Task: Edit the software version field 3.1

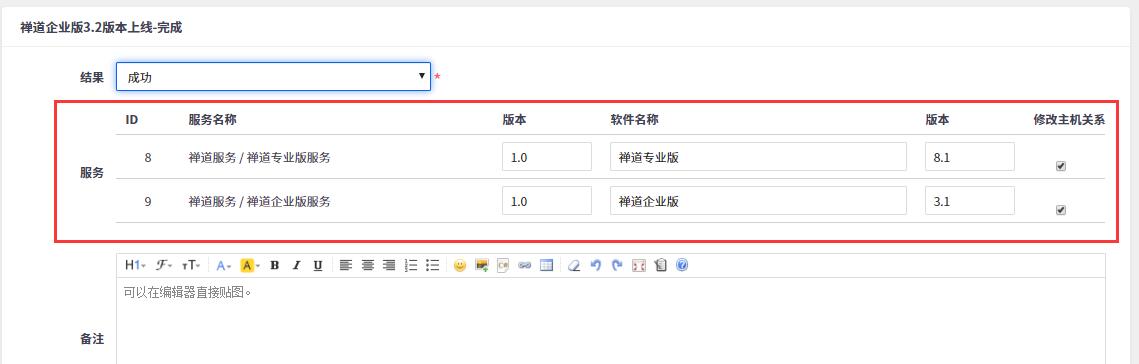Action: 970,201
